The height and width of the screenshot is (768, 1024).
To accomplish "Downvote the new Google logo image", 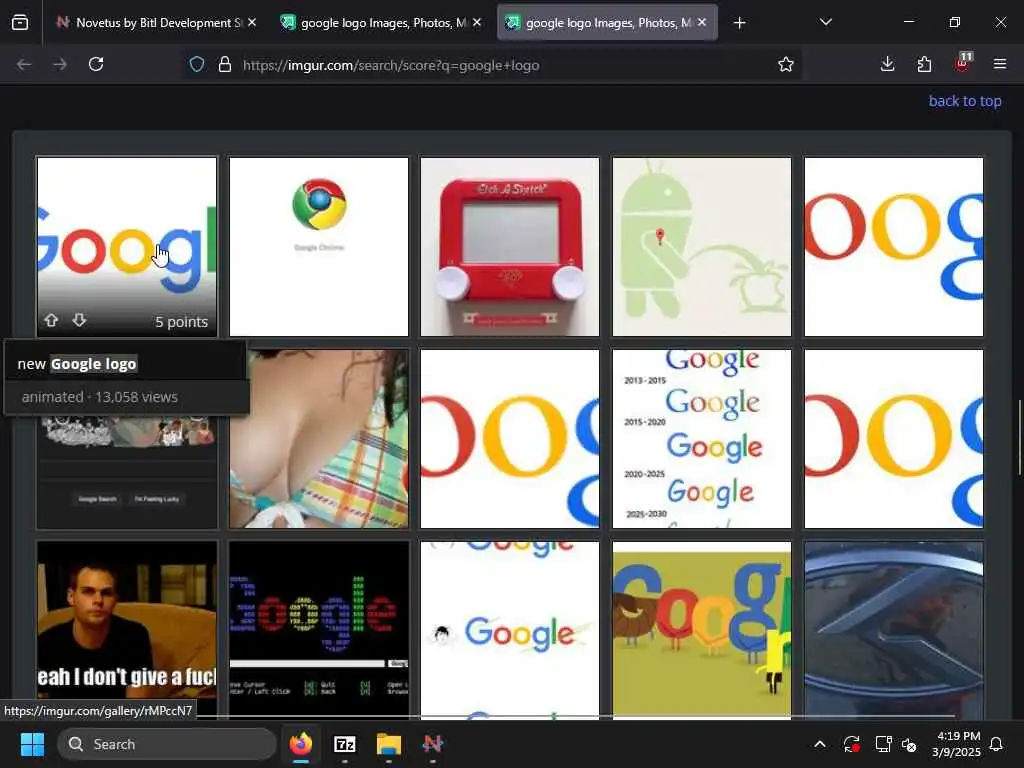I will click(x=79, y=320).
